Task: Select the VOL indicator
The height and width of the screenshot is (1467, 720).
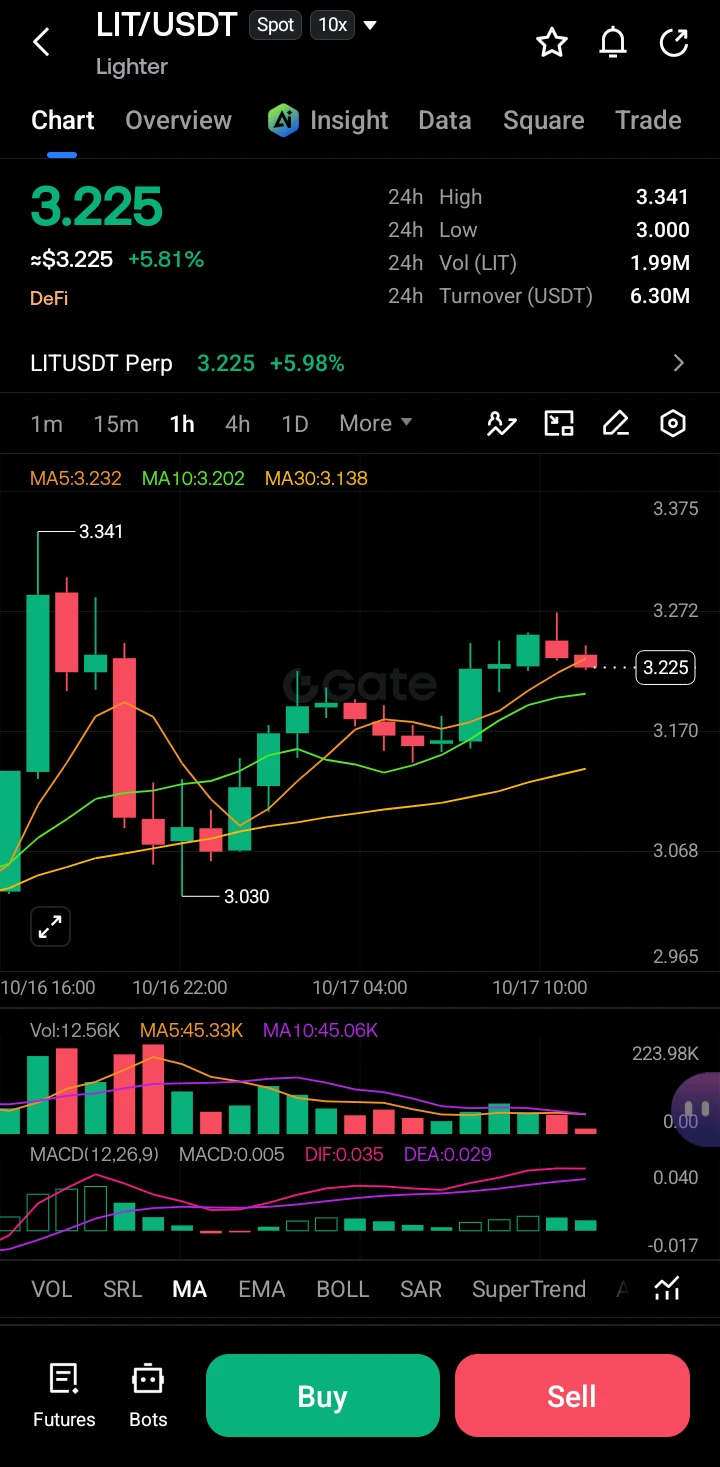Action: point(52,1289)
